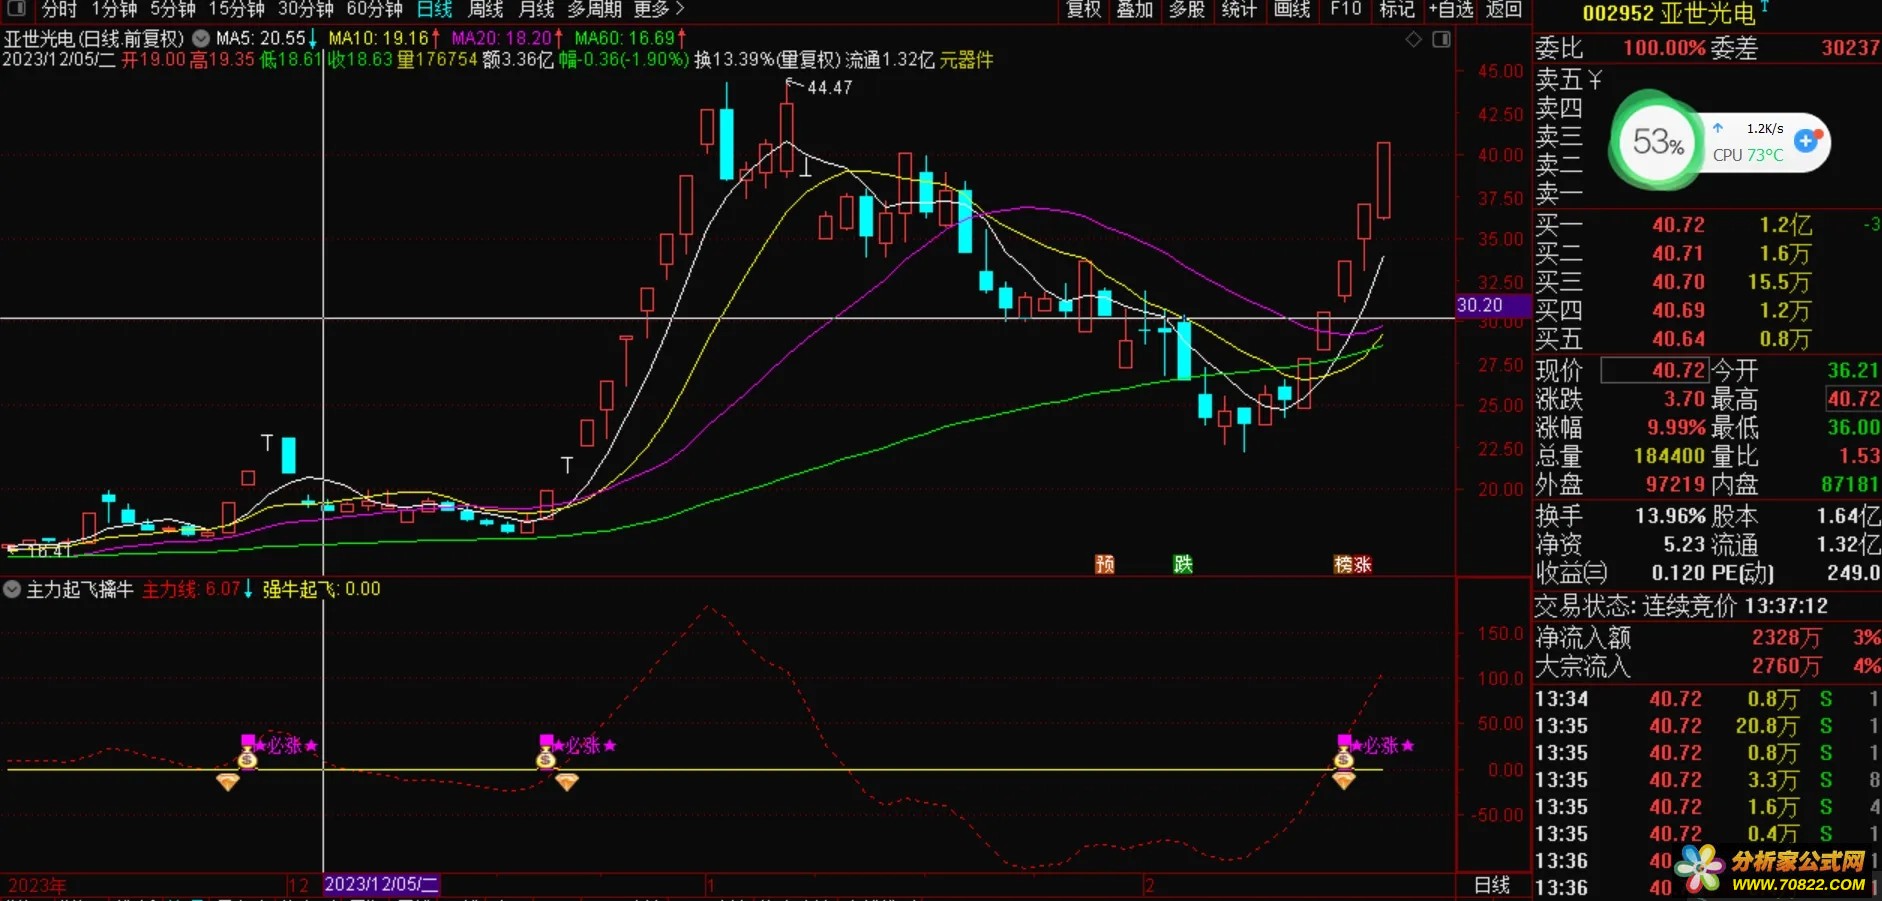The image size is (1882, 901).
Task: Open F10 company information
Action: pos(1345,9)
